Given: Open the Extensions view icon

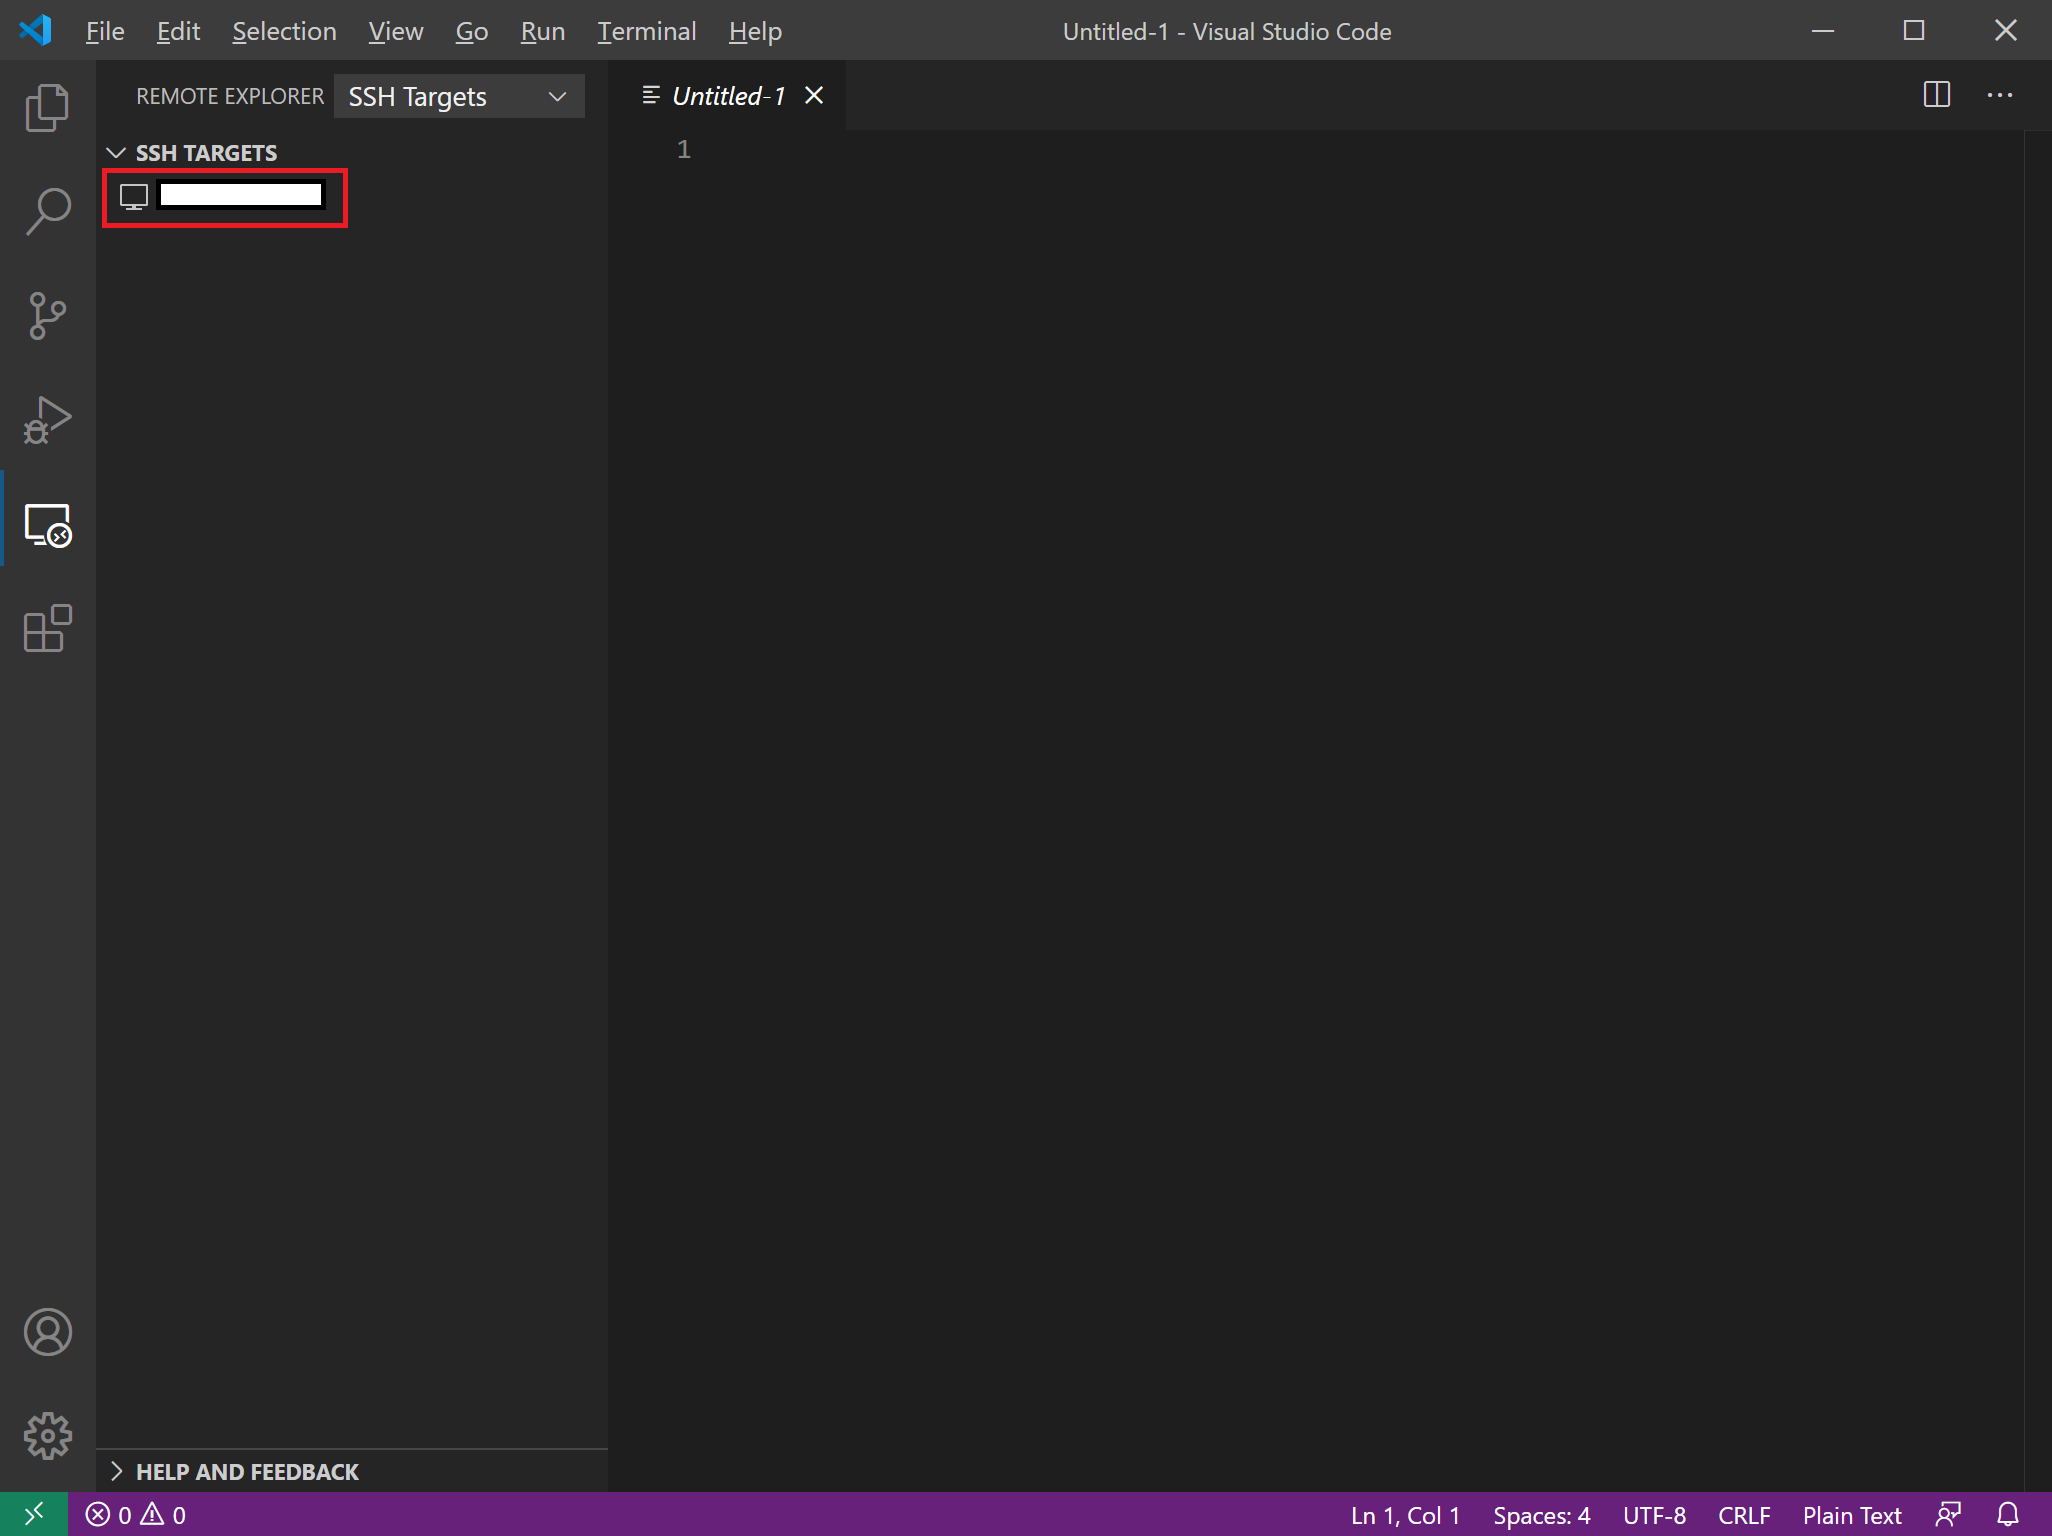Looking at the screenshot, I should pos(47,629).
